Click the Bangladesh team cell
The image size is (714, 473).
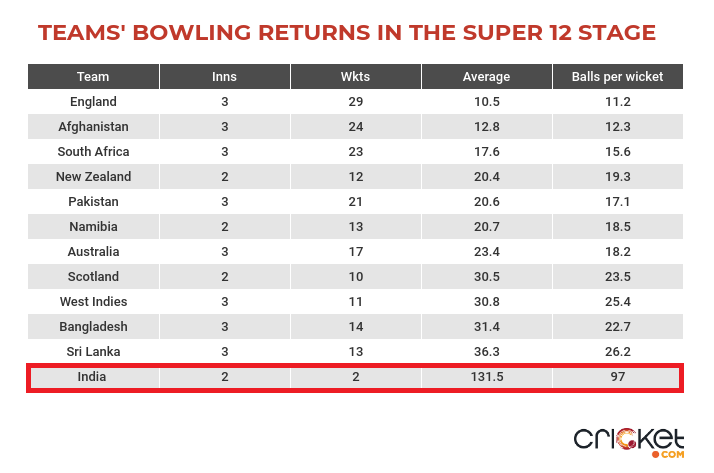(93, 327)
